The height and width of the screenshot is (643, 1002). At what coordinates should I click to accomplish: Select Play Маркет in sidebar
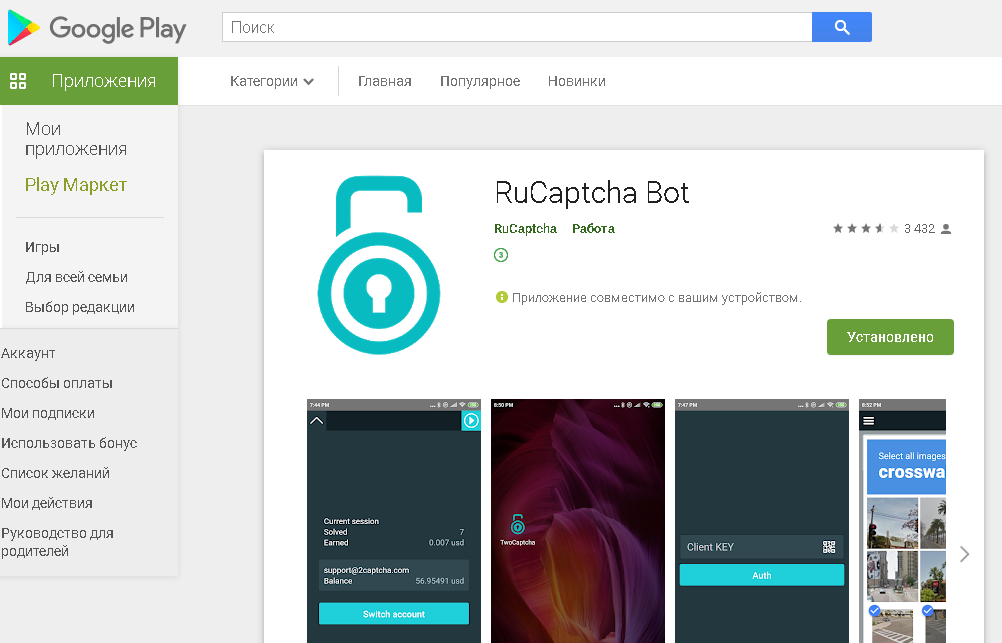click(75, 185)
